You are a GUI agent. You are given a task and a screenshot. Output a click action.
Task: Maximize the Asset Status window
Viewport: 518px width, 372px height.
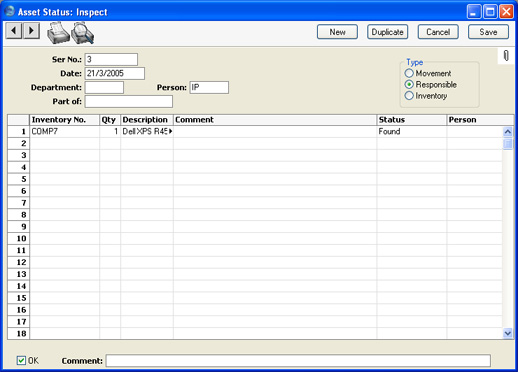click(x=490, y=12)
